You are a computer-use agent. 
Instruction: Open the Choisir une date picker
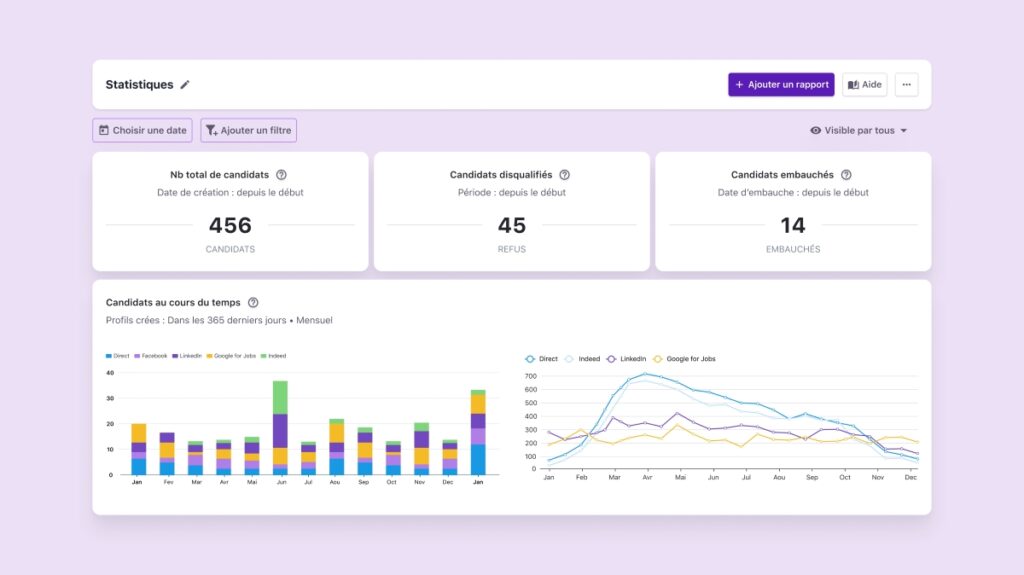click(142, 130)
